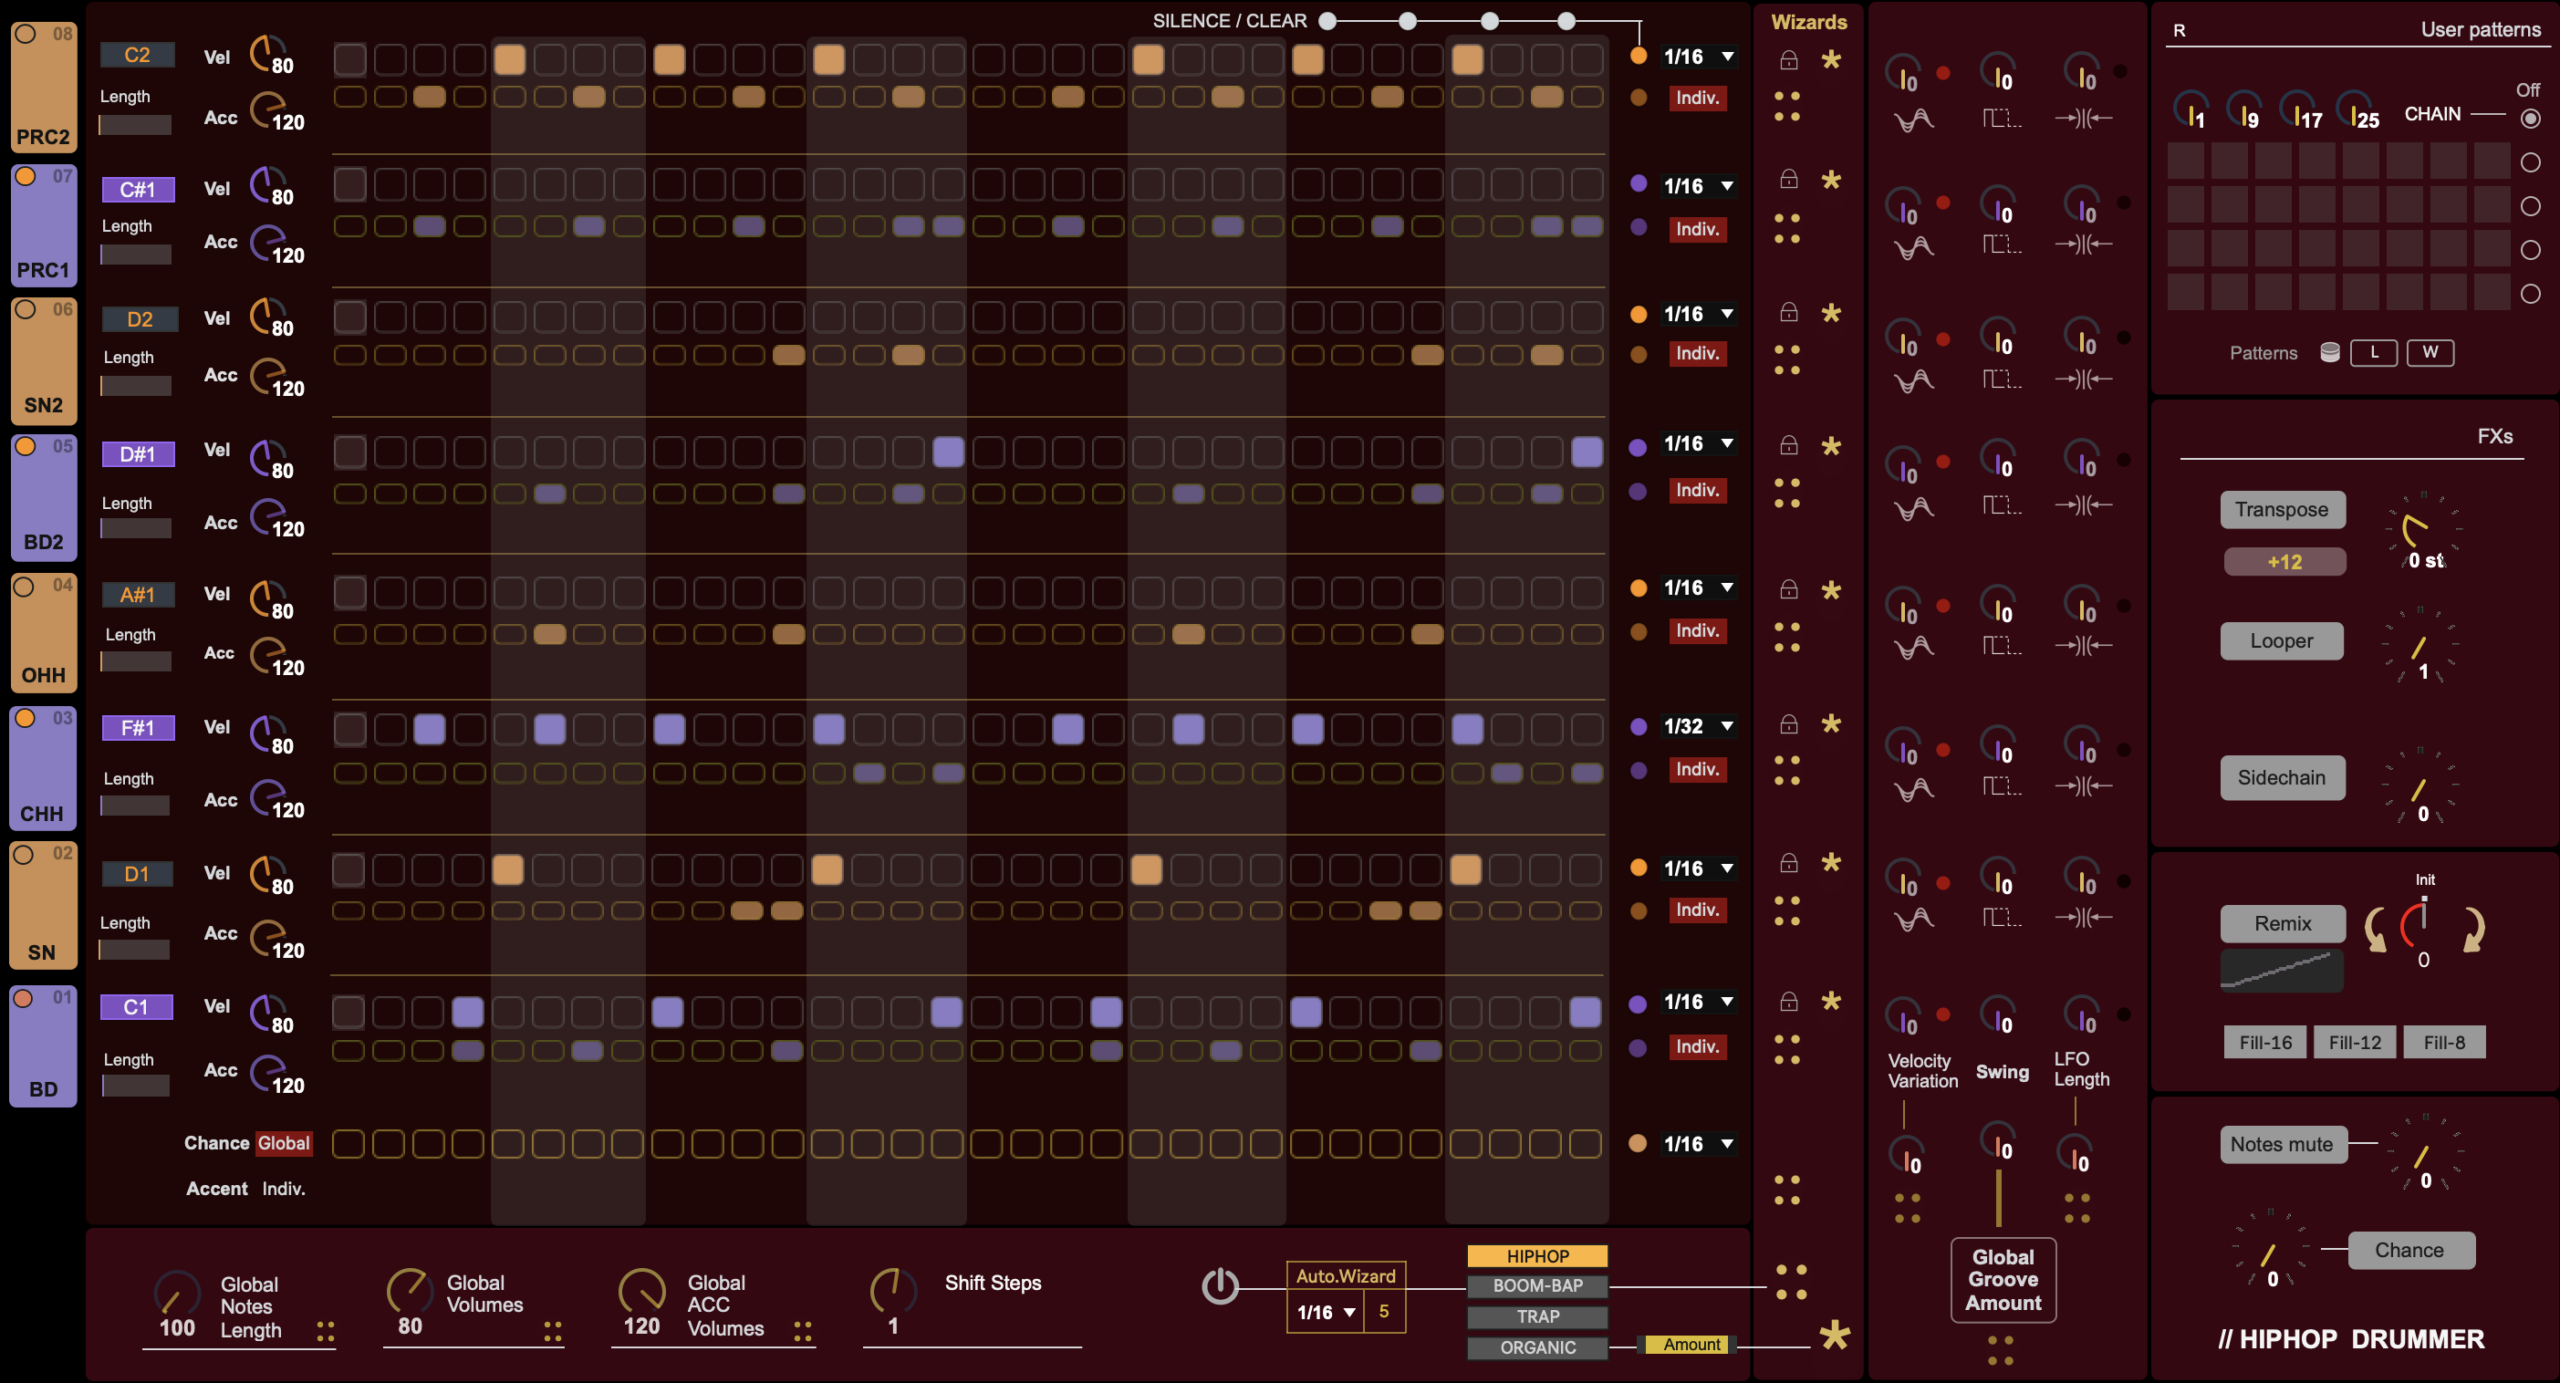Toggle the SN track mute circle
The height and width of the screenshot is (1383, 2560).
25,855
